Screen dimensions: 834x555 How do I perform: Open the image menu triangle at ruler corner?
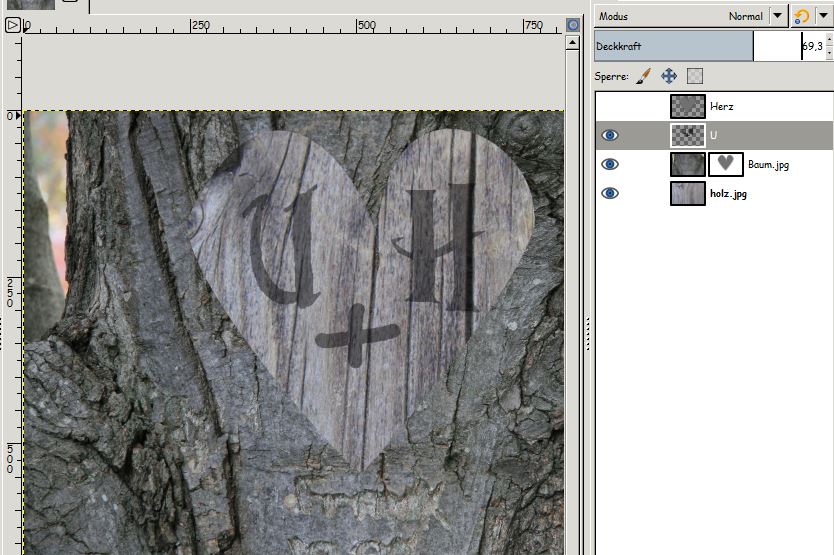point(12,25)
